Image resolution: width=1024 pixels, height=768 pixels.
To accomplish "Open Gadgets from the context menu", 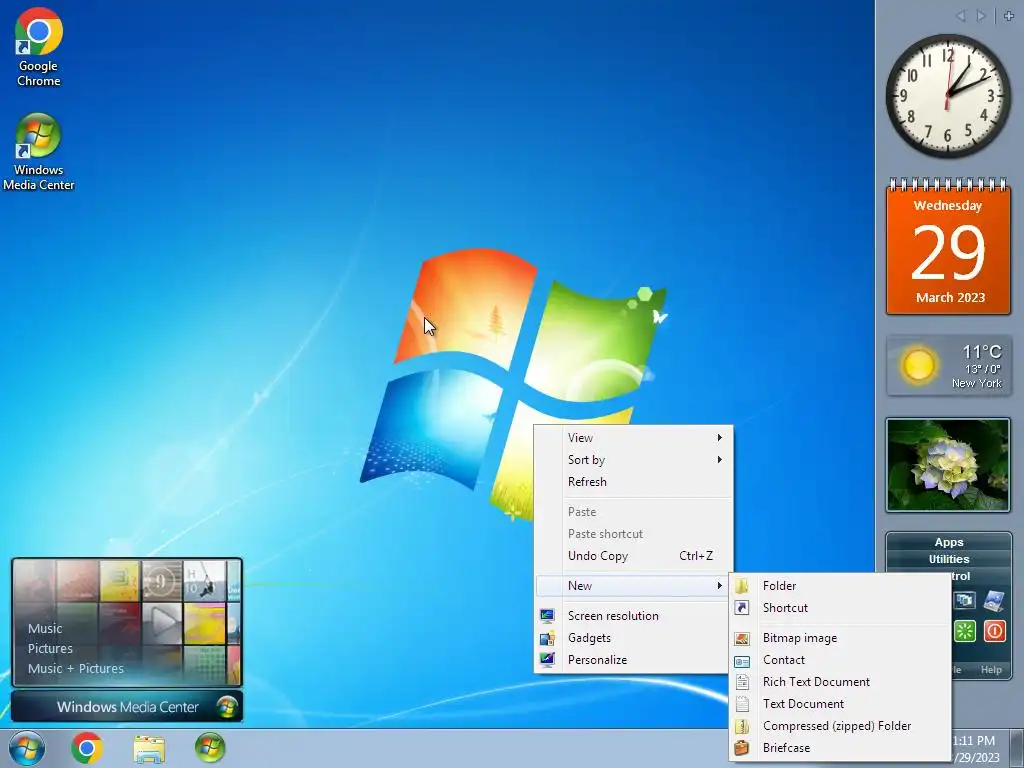I will coord(633,638).
